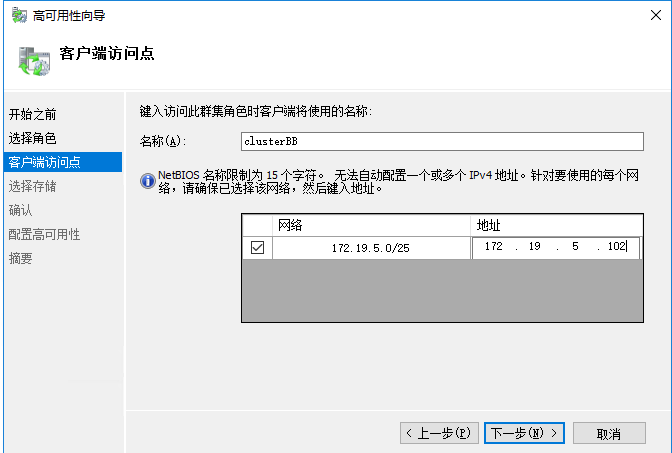Select the 客户端访问点 step in sidebar

click(63, 162)
